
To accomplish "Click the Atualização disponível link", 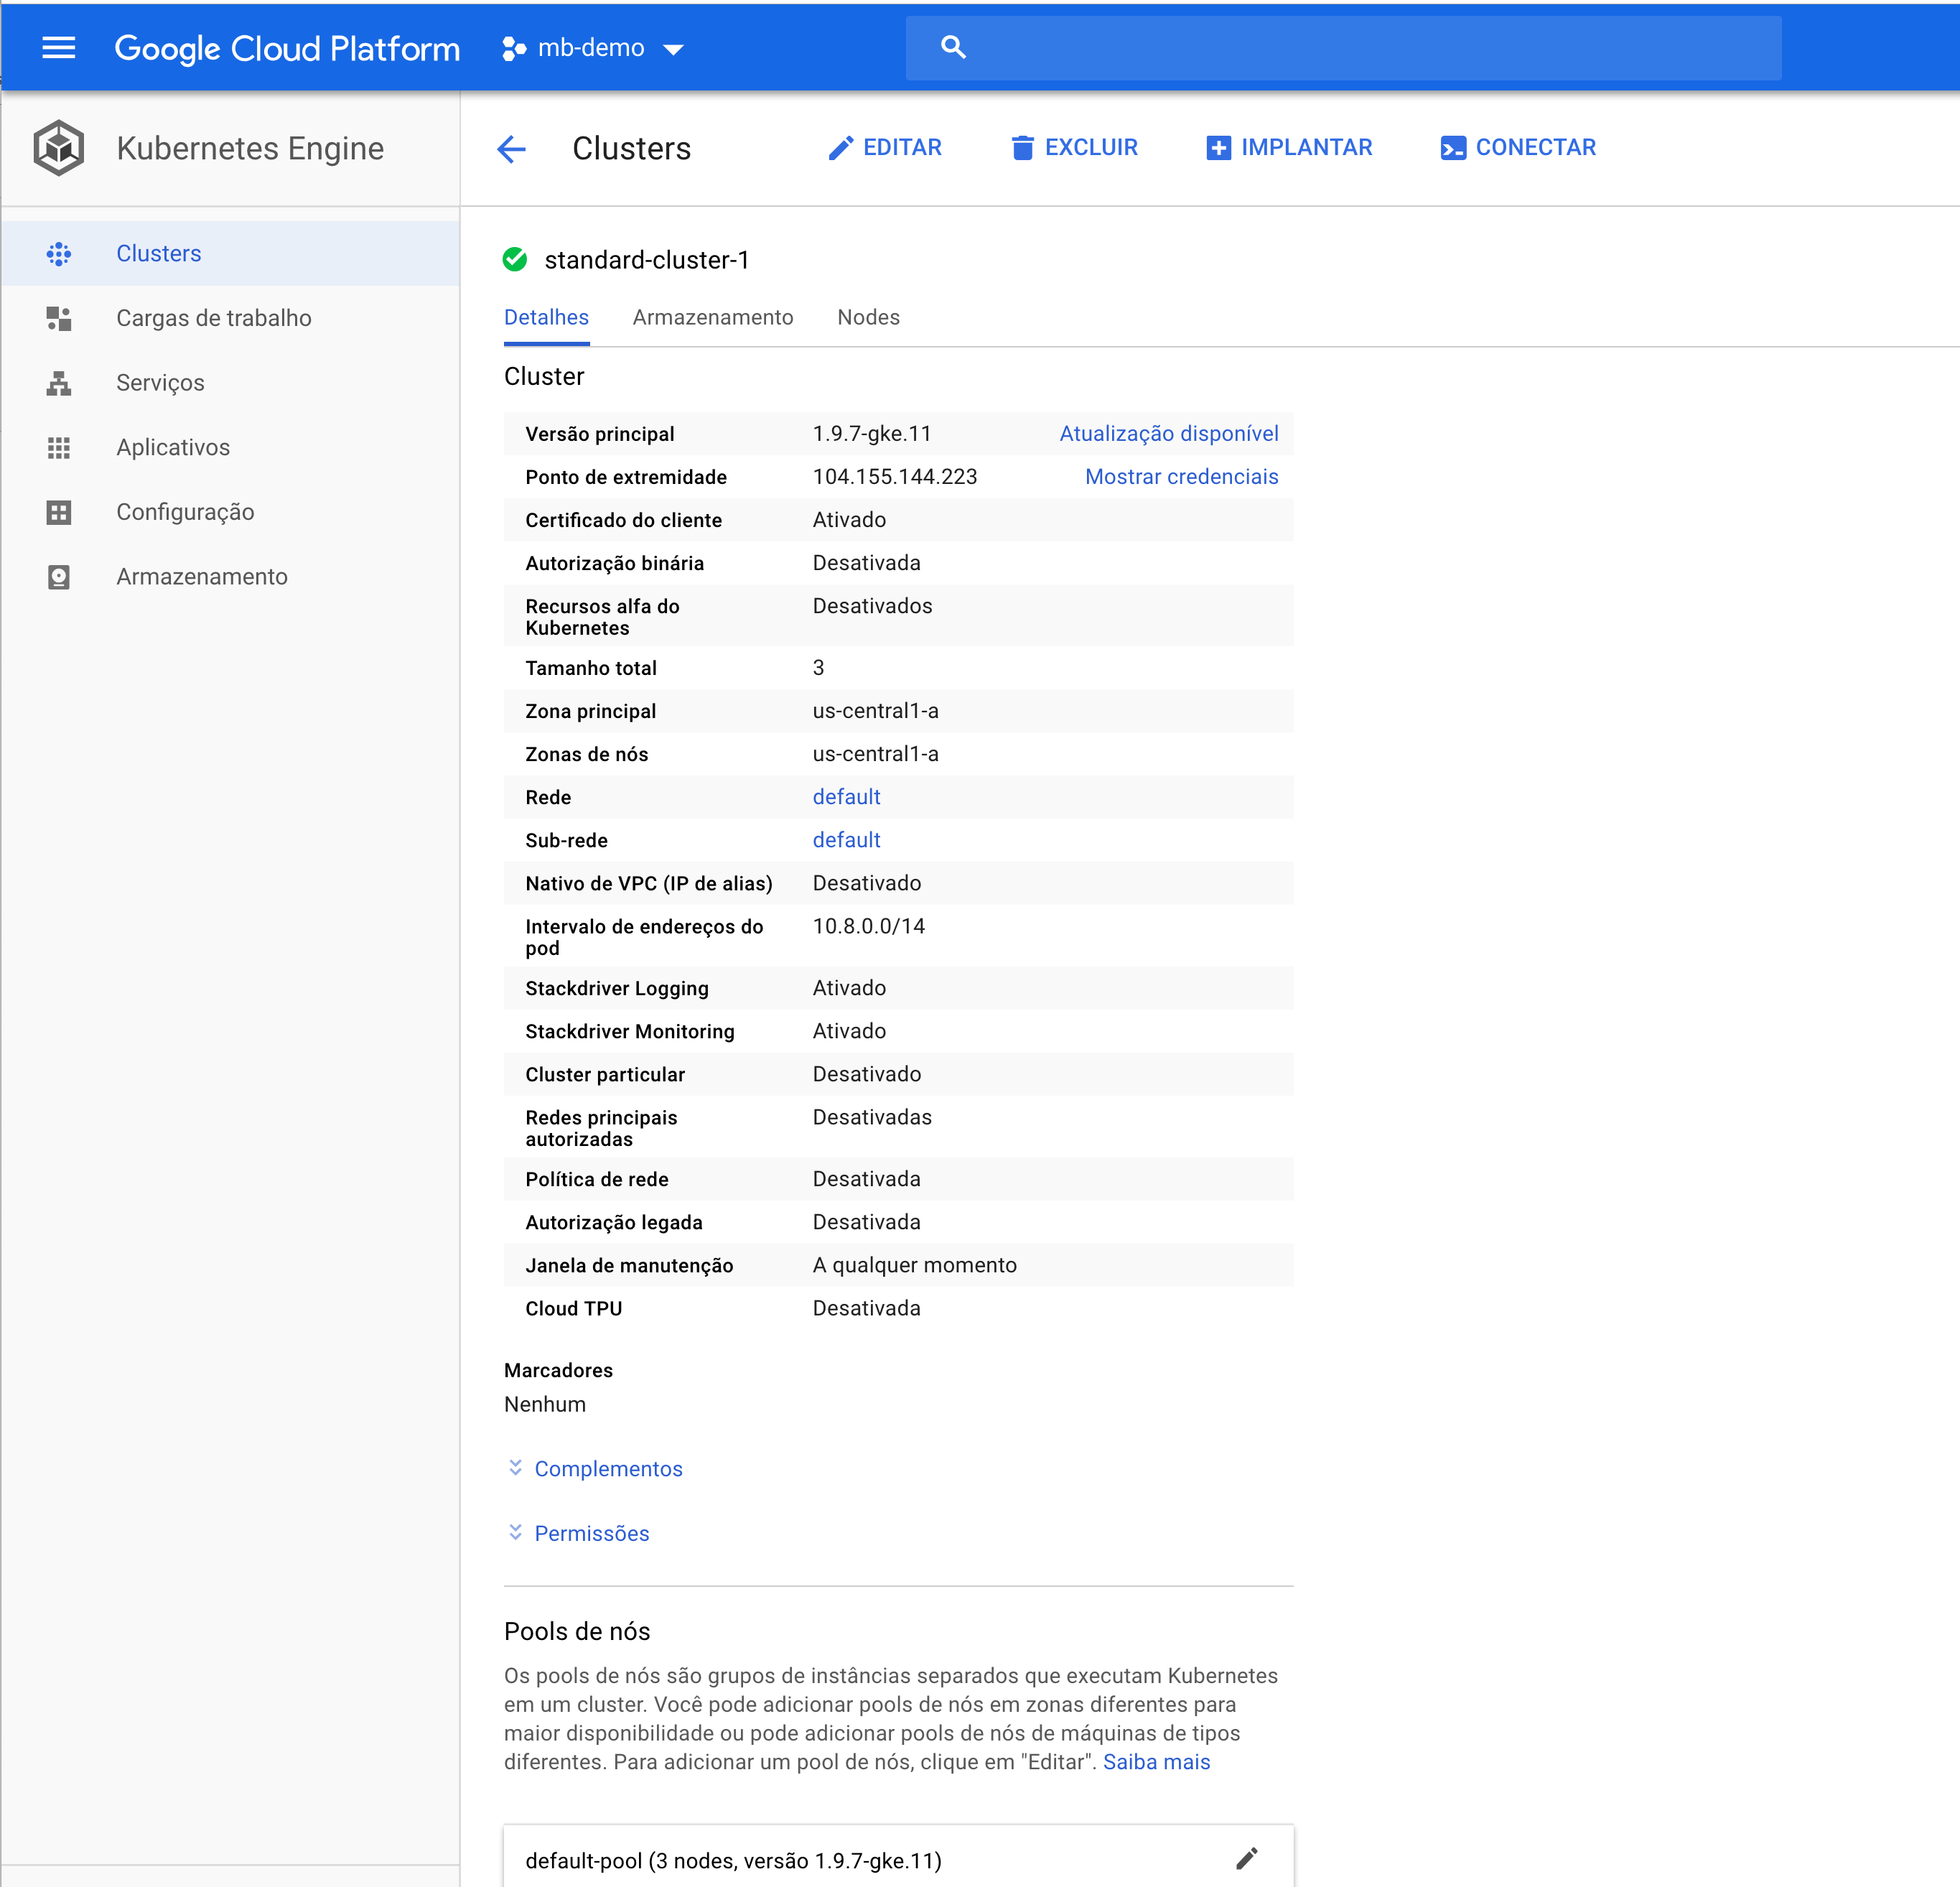I will (1168, 434).
